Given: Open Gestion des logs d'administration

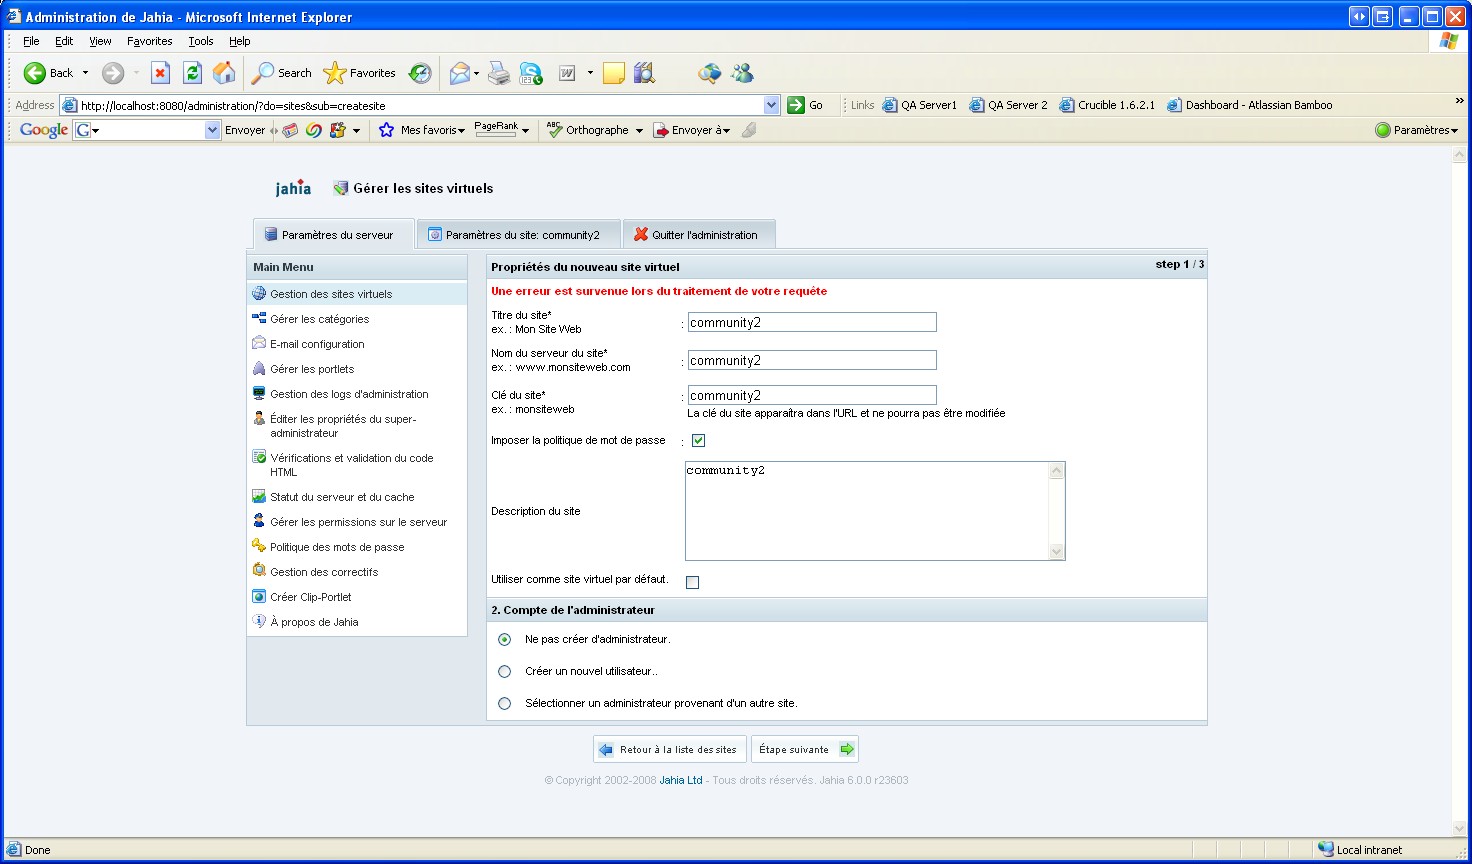Looking at the screenshot, I should 349,394.
